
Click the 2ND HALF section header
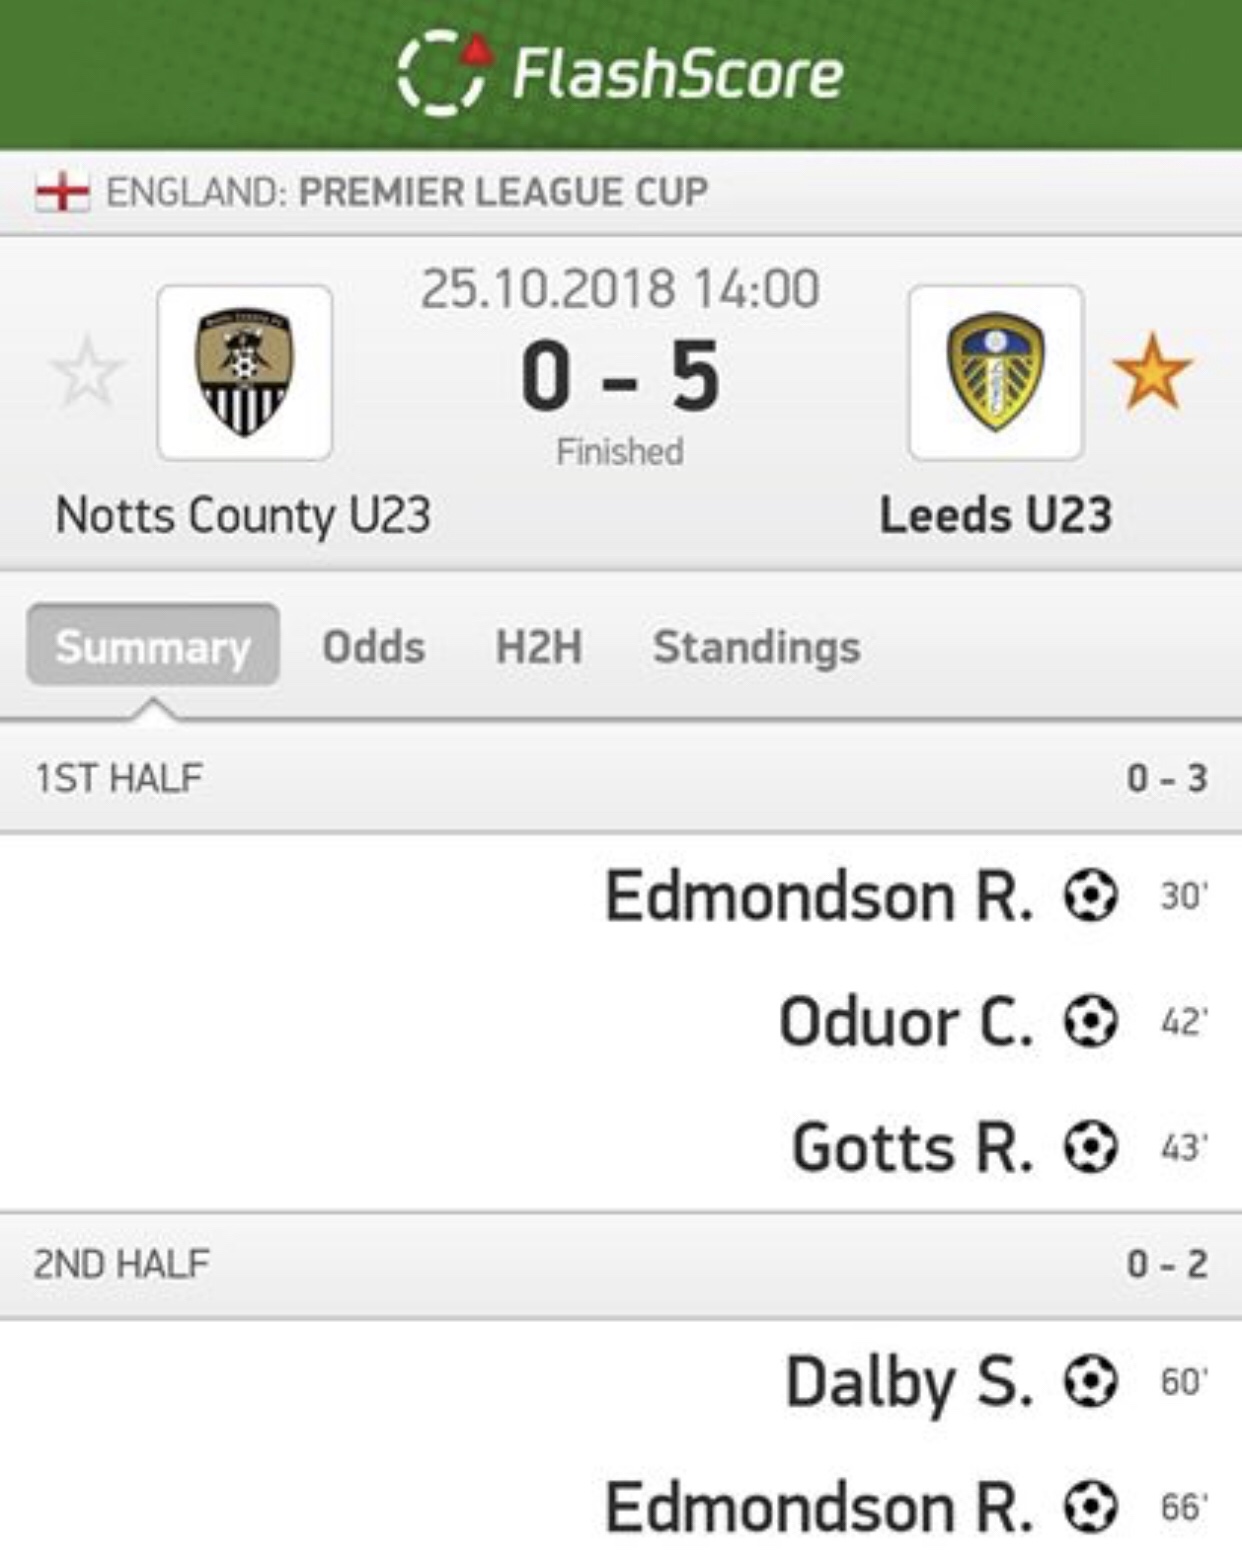click(x=122, y=1264)
